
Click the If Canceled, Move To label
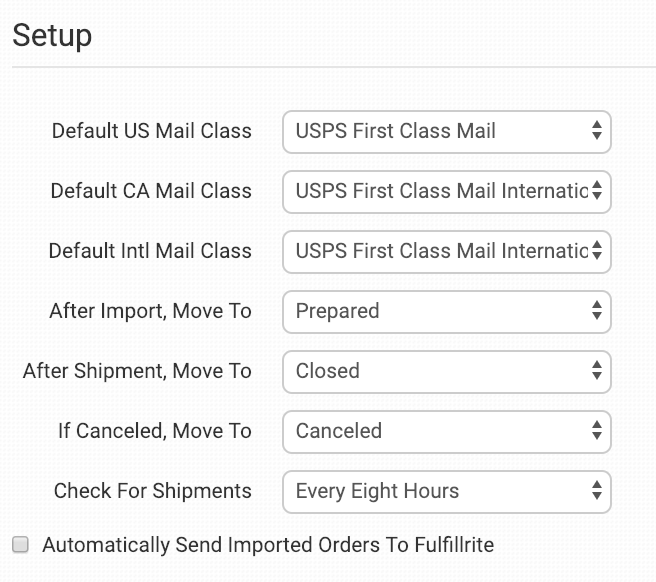click(155, 431)
